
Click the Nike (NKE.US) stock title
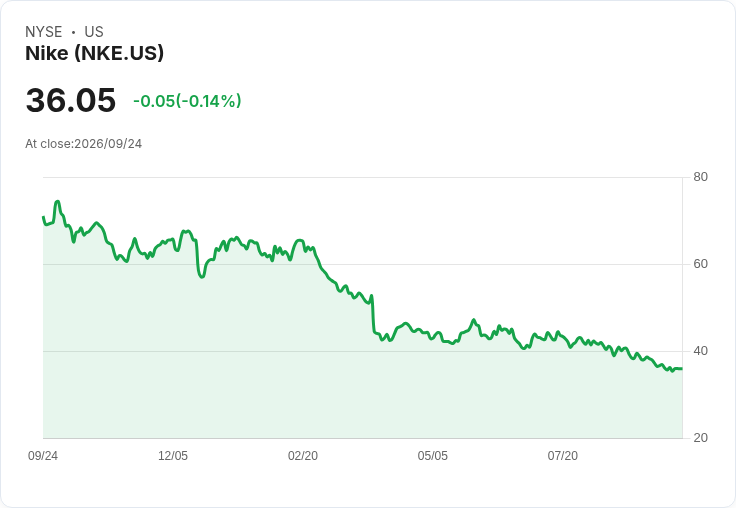[94, 53]
